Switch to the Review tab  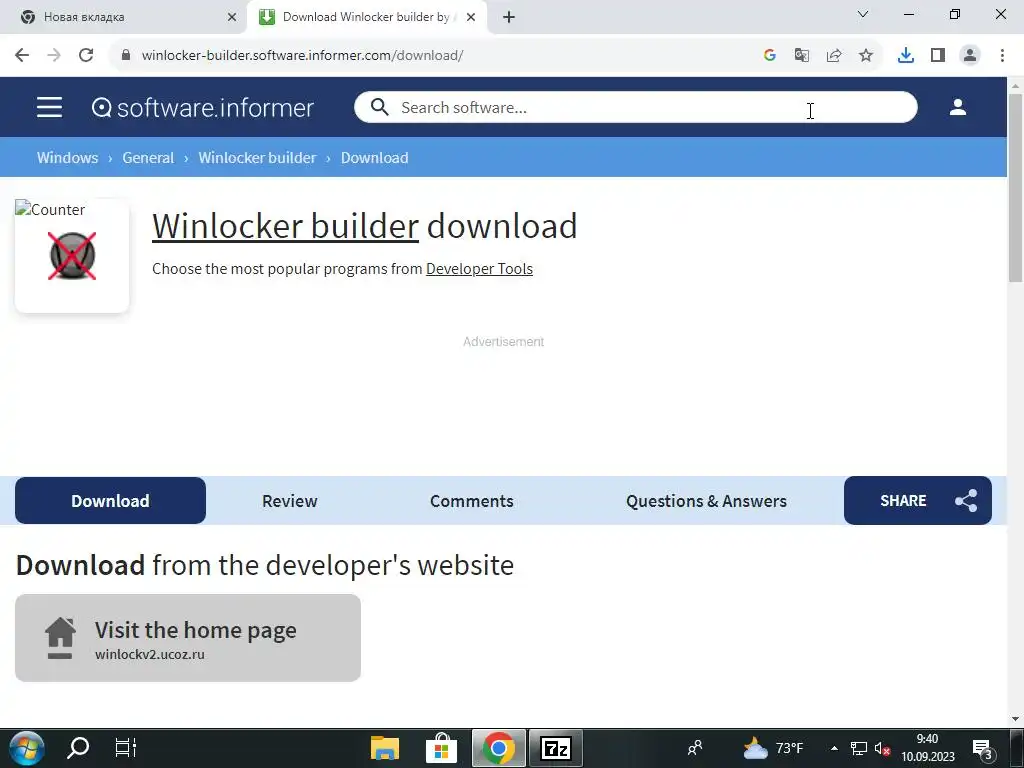tap(289, 501)
